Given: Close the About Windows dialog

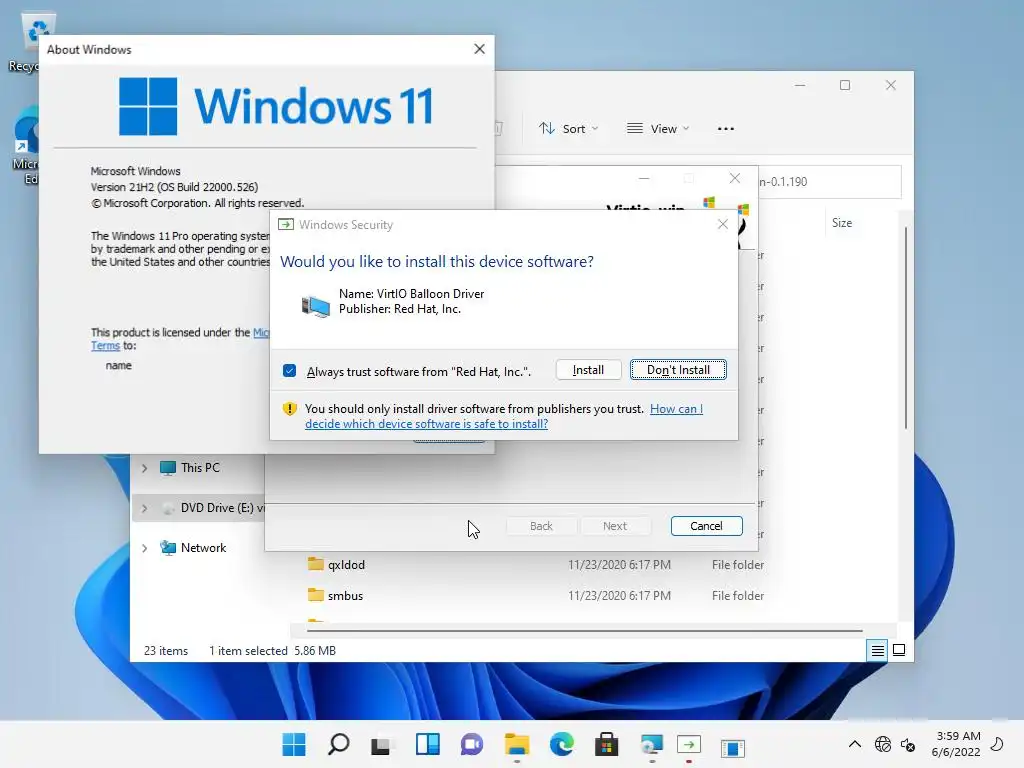Looking at the screenshot, I should pos(479,49).
